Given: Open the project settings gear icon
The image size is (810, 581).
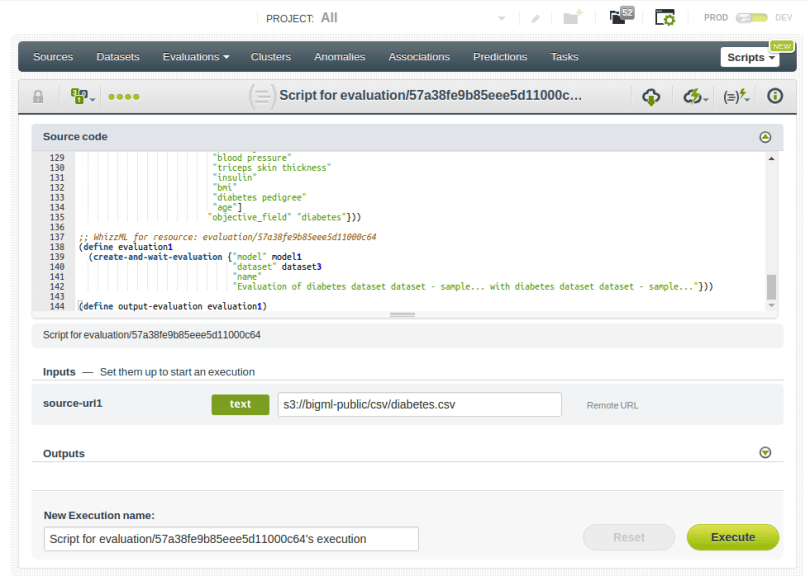Looking at the screenshot, I should tap(663, 16).
